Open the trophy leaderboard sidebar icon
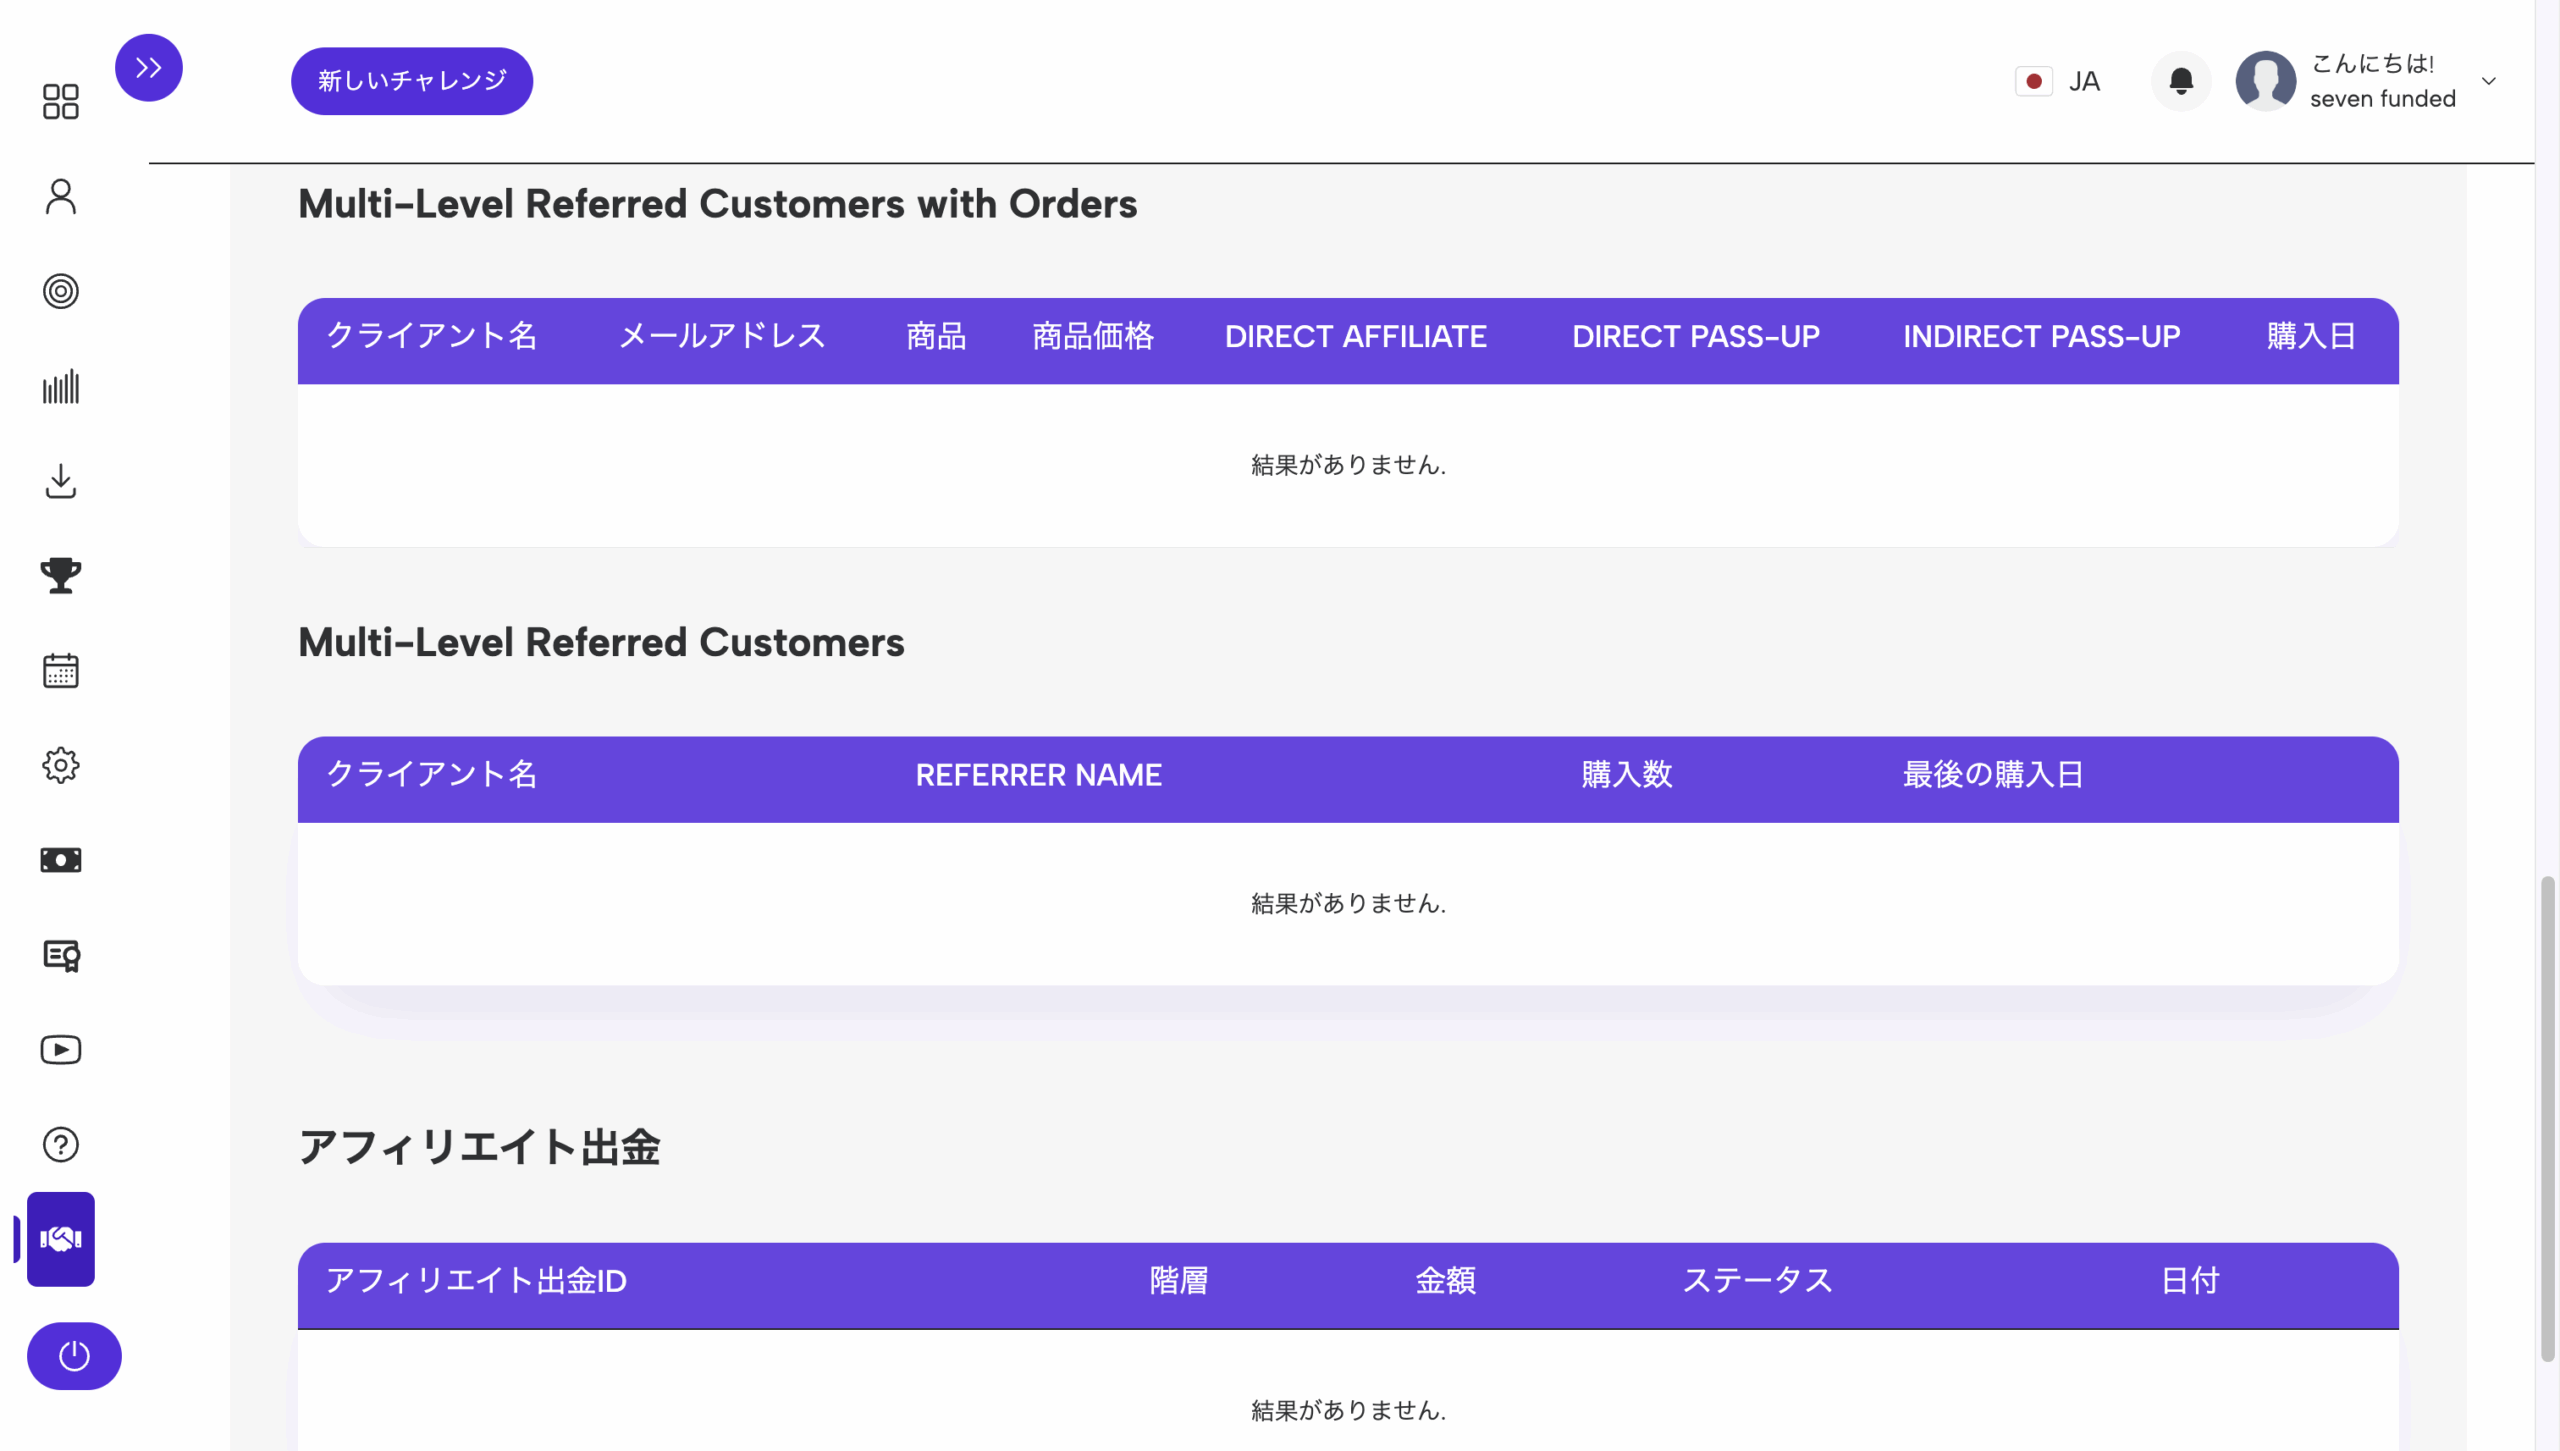The image size is (2560, 1451). (61, 575)
